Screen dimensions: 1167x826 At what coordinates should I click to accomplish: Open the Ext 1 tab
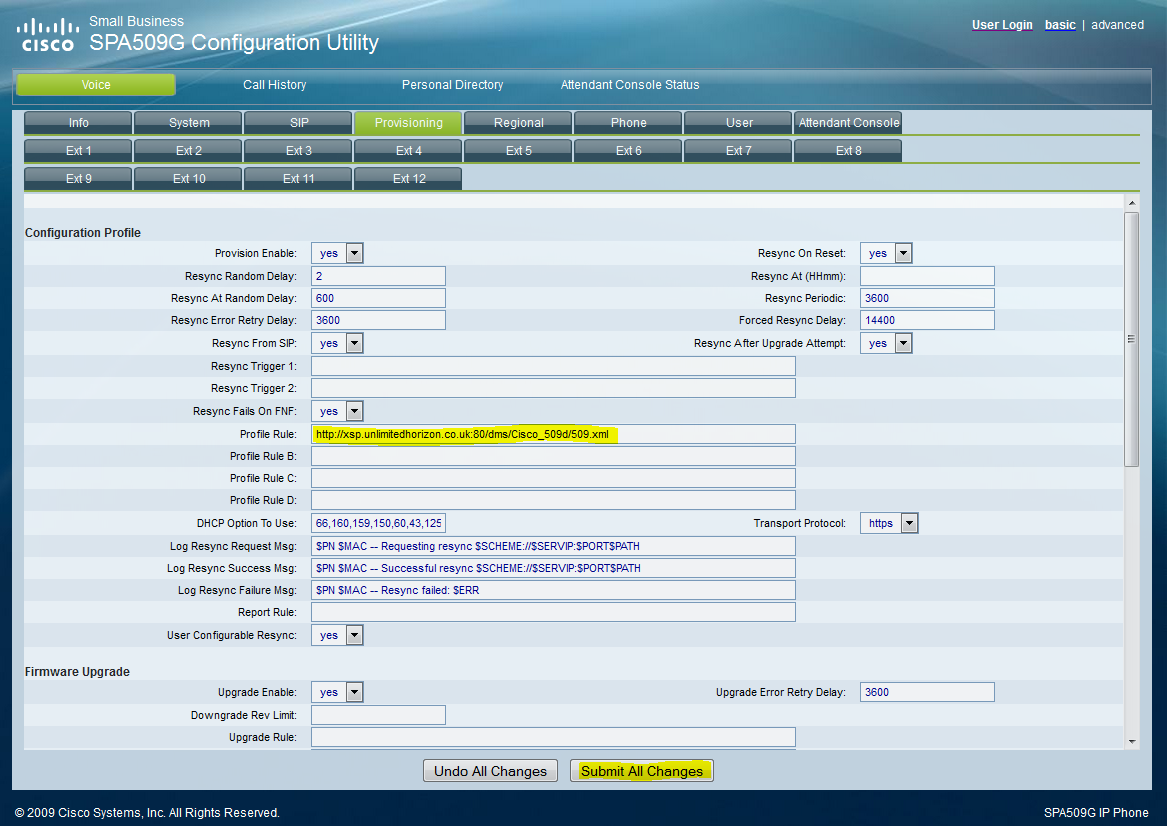[78, 150]
